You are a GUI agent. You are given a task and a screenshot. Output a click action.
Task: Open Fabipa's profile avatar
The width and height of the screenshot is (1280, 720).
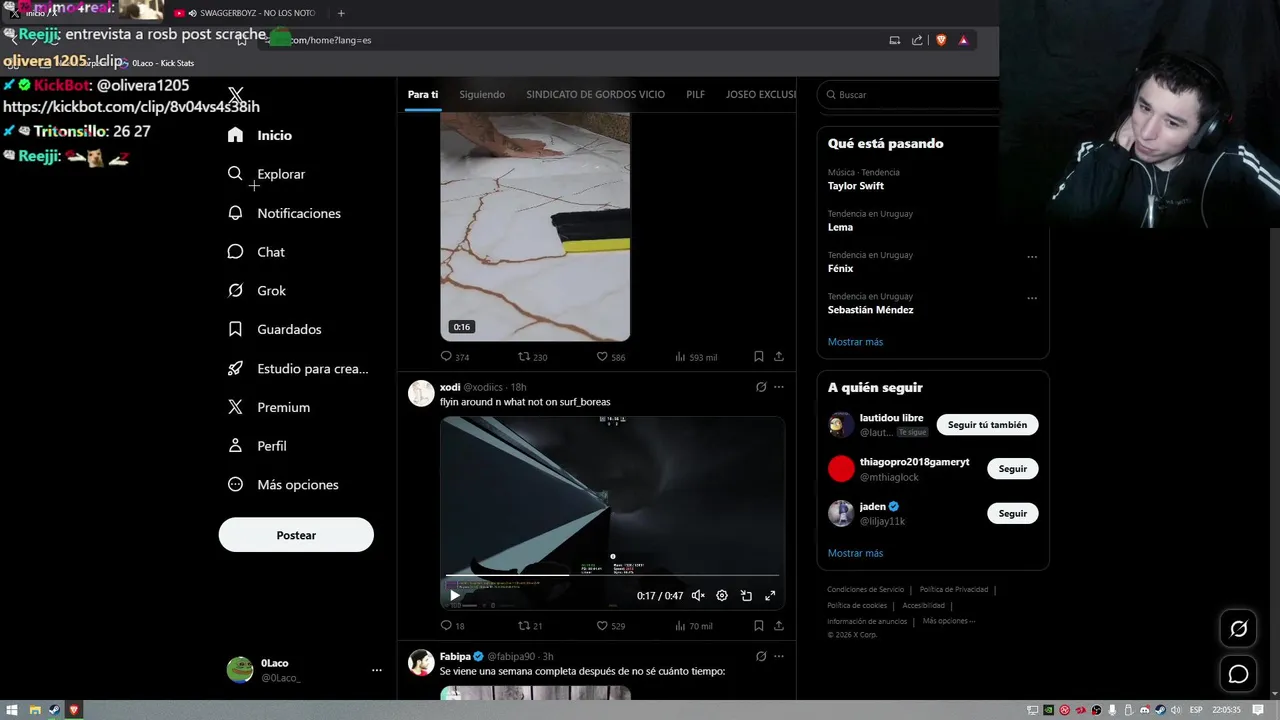click(421, 662)
